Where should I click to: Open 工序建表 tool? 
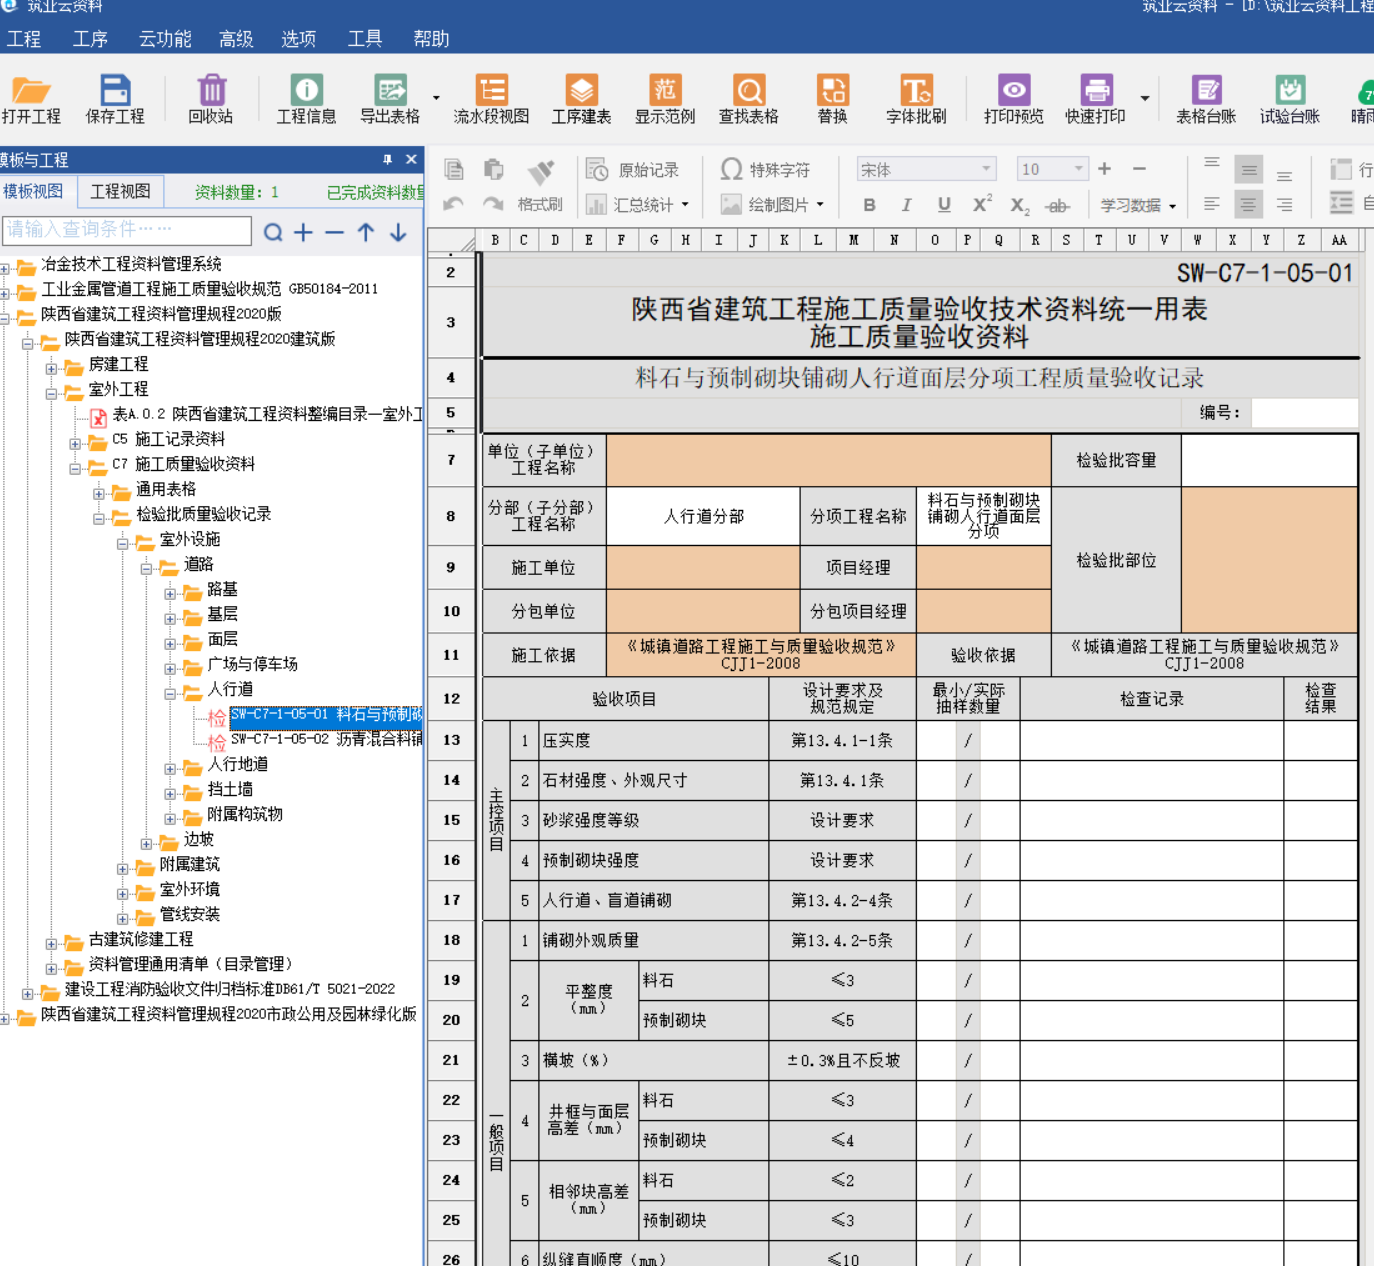(x=581, y=99)
